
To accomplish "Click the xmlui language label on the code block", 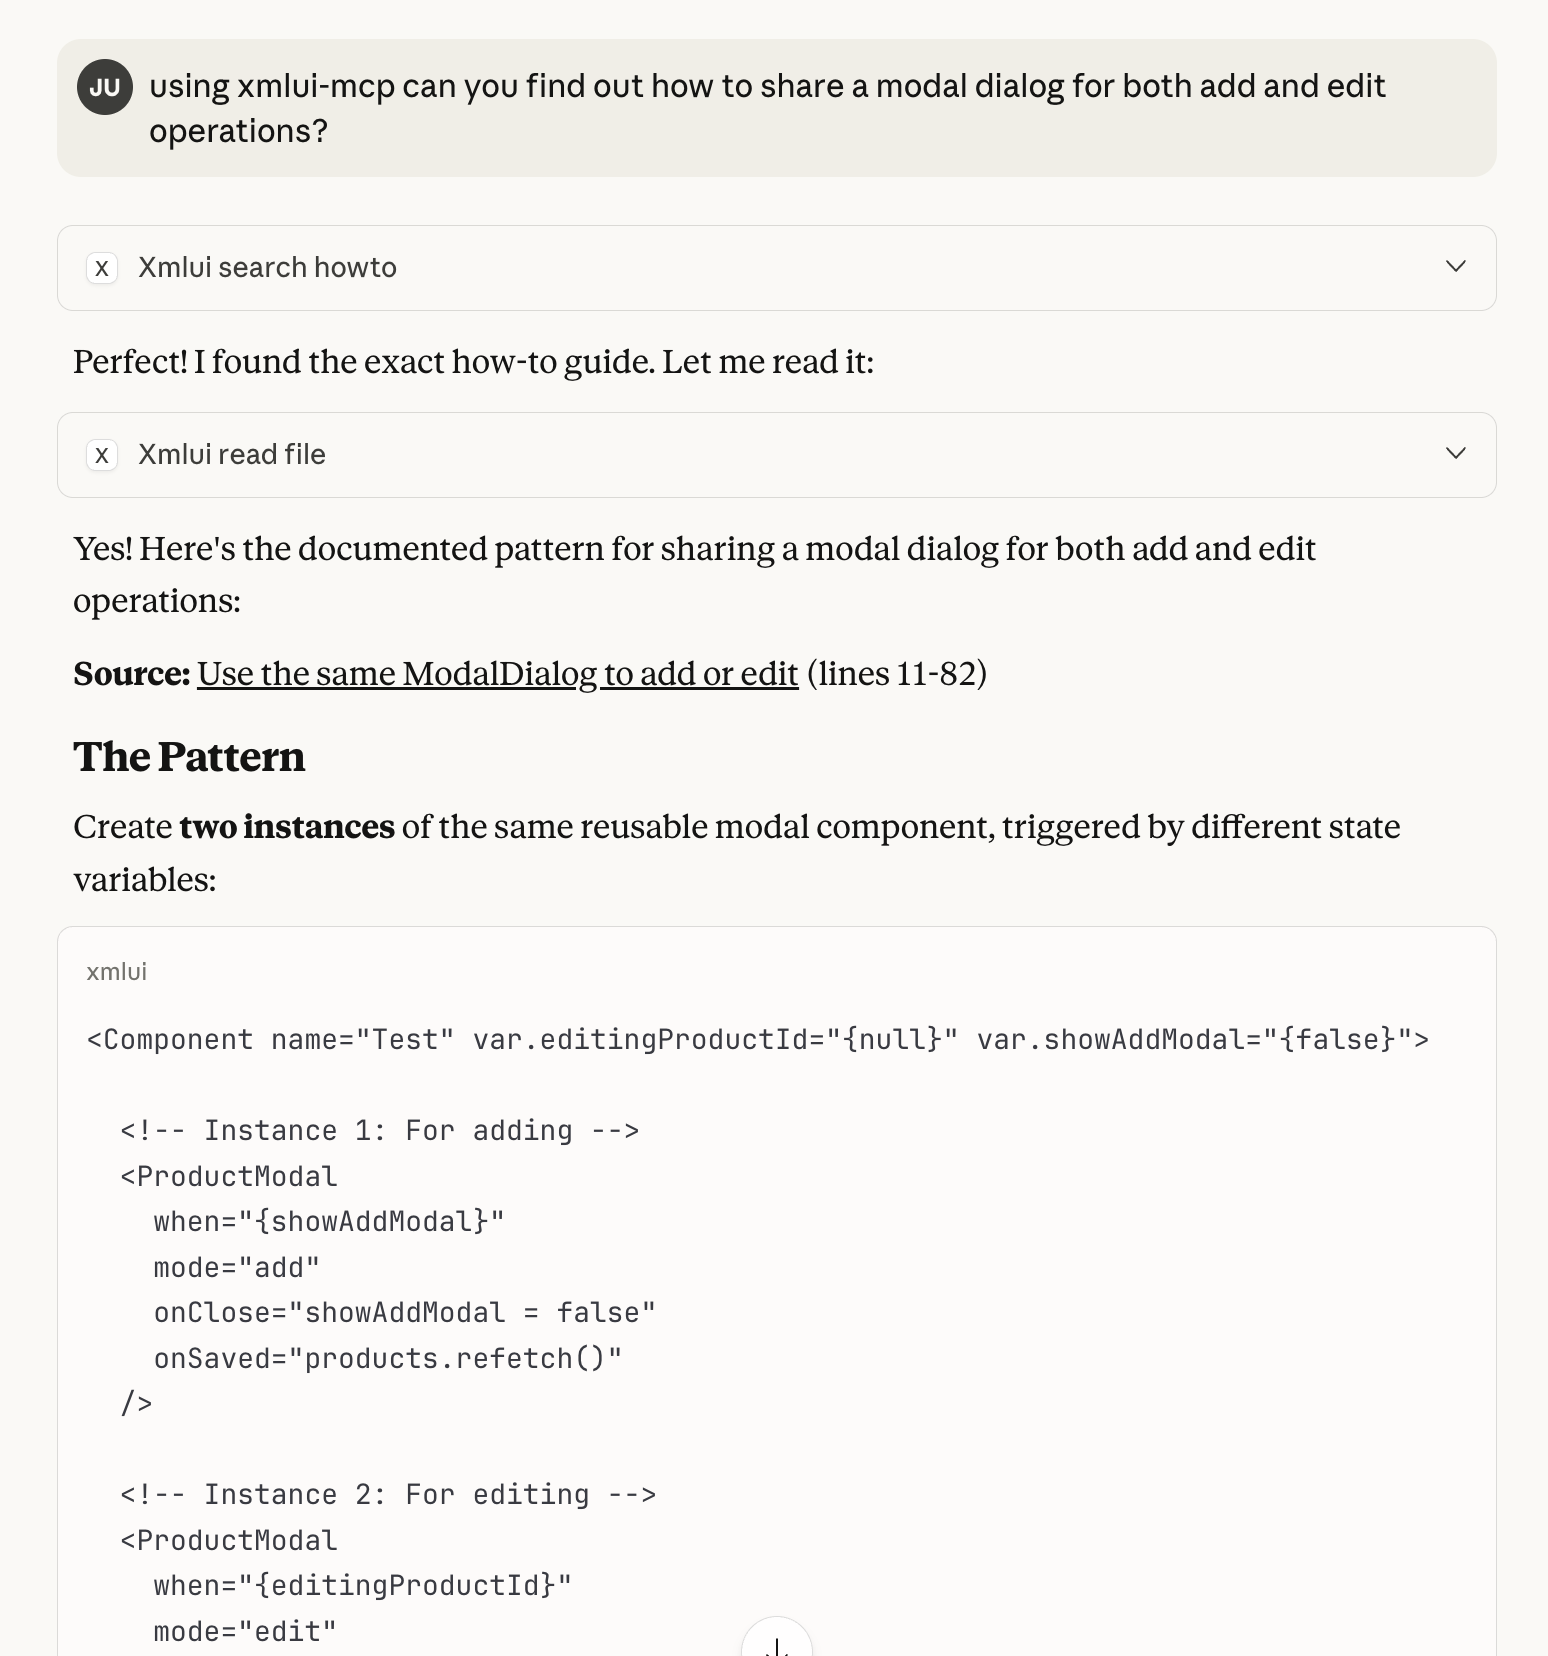I will click(x=116, y=970).
